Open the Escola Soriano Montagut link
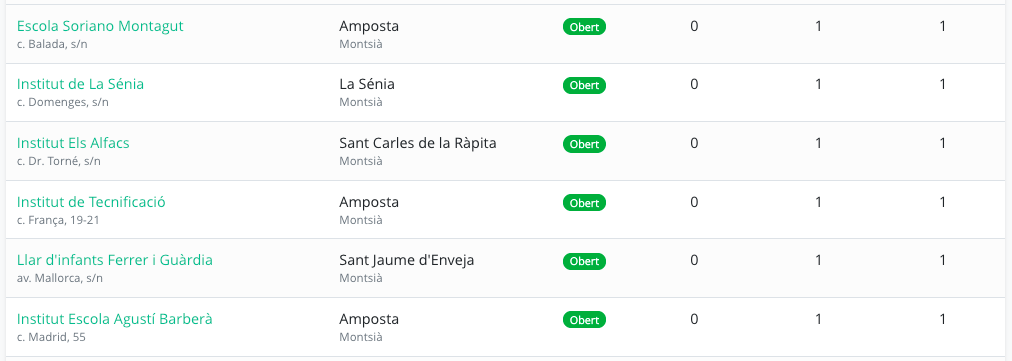1012x361 pixels. [x=100, y=26]
